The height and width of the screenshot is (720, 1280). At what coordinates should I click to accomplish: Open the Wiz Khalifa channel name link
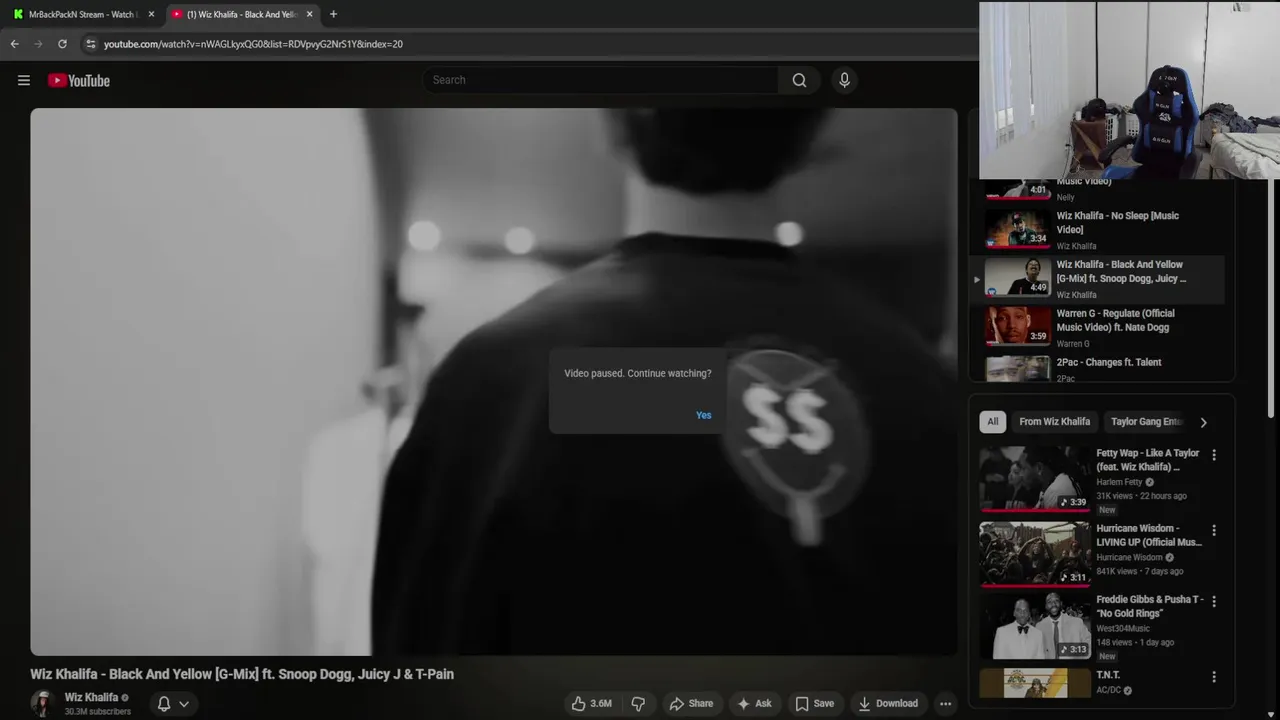click(x=91, y=697)
